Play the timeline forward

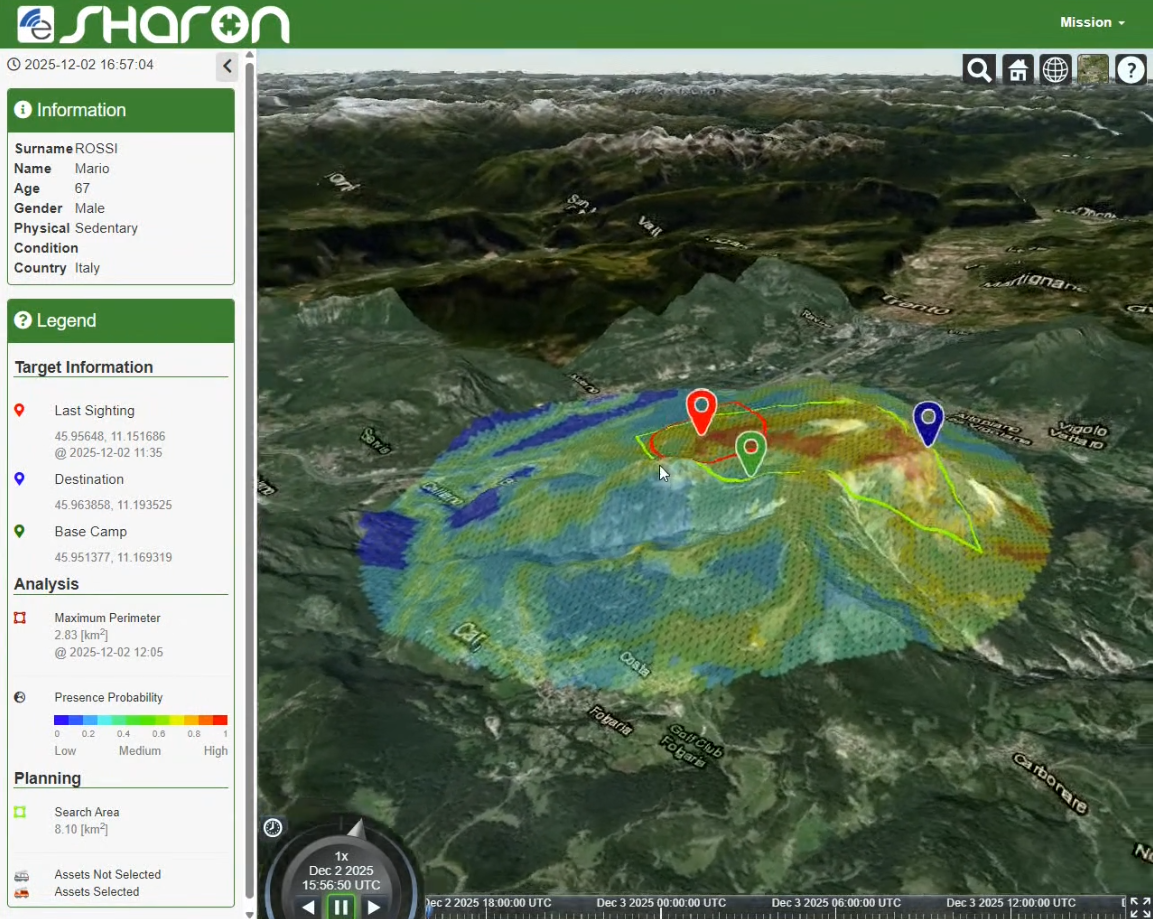[373, 907]
